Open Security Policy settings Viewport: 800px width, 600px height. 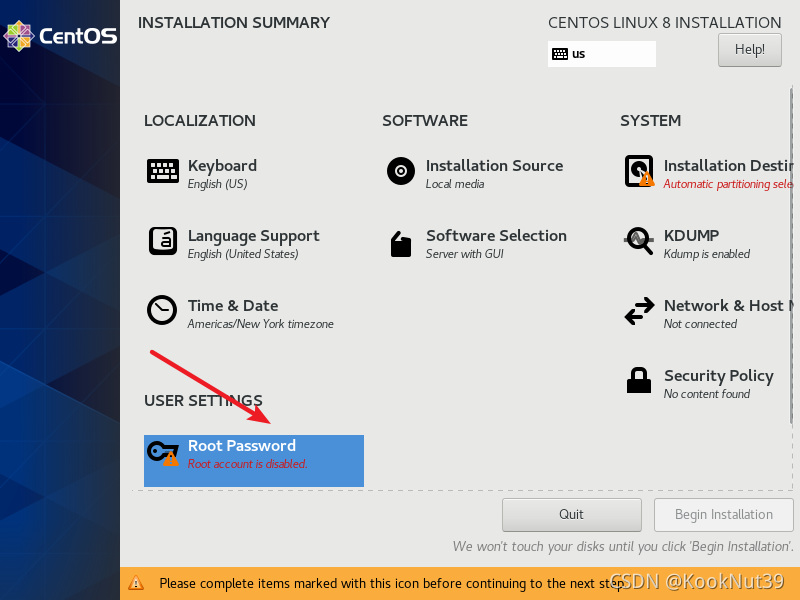coord(719,376)
